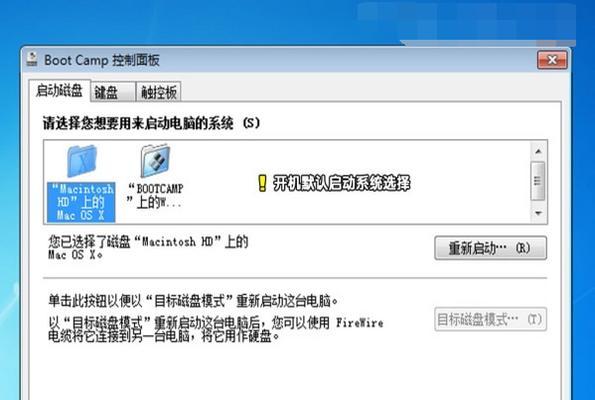Click the 目标磁盘模式 (T) button
The height and width of the screenshot is (400, 595).
coord(490,320)
